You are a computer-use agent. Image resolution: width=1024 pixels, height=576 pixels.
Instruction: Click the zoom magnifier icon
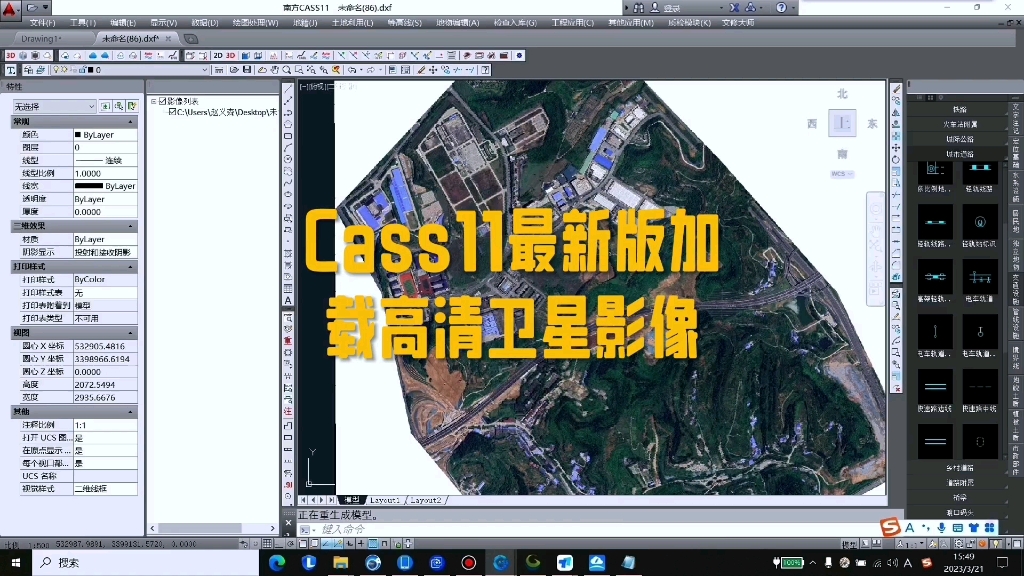[287, 70]
